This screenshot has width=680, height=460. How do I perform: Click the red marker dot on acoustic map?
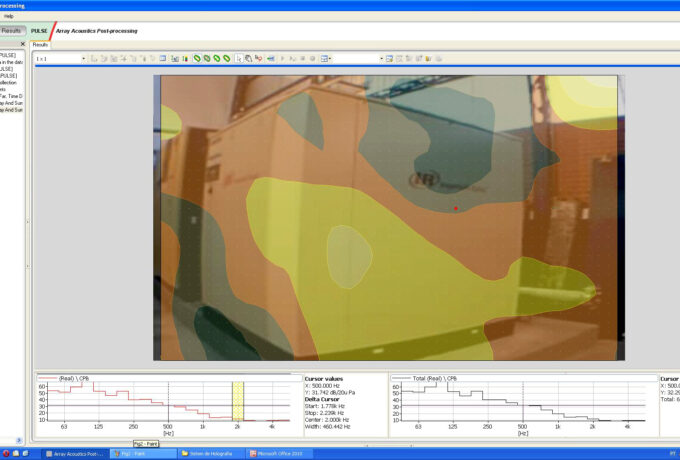coord(456,208)
